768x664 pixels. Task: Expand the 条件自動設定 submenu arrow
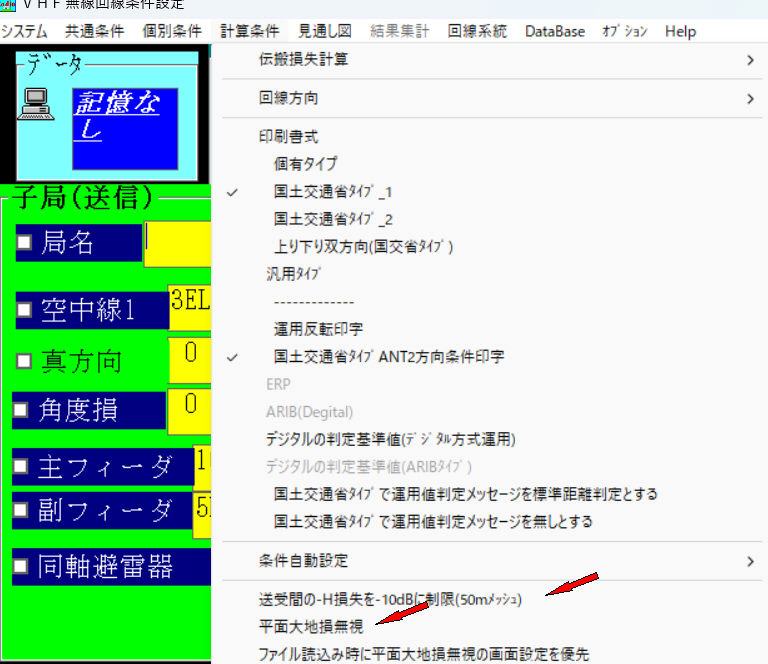(x=750, y=561)
